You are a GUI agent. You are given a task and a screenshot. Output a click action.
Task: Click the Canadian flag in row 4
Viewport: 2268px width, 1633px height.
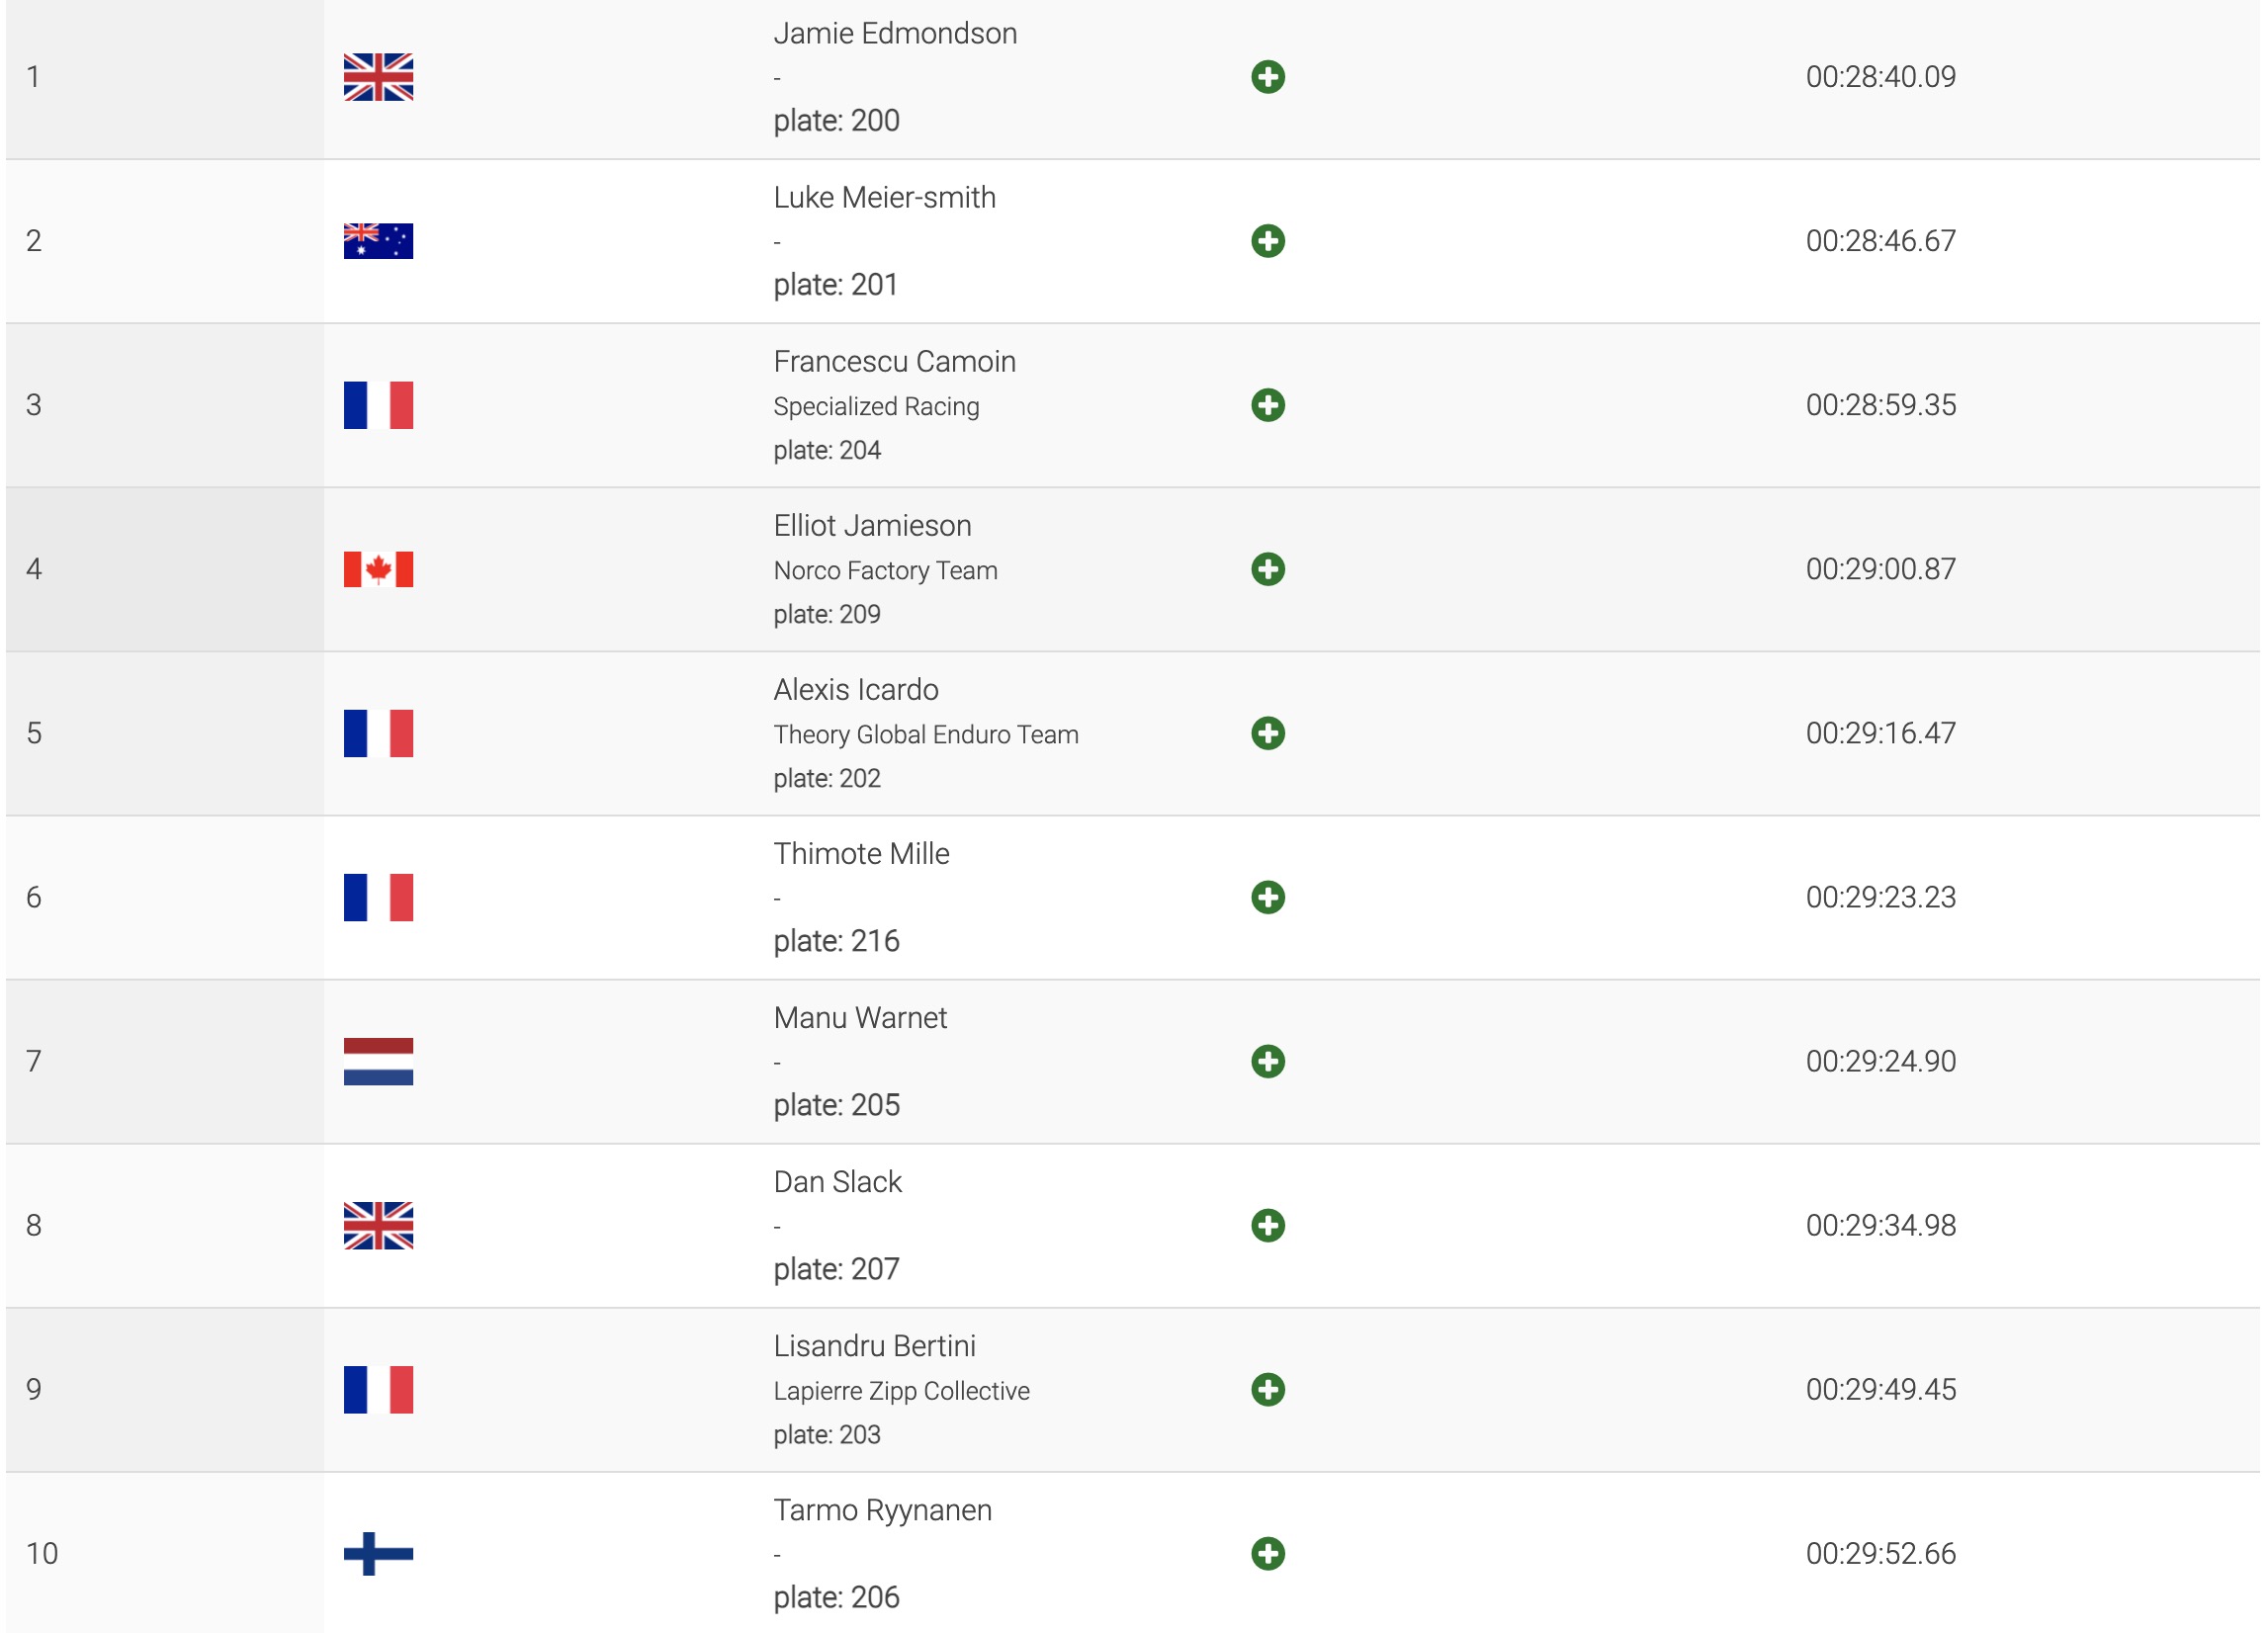[x=378, y=569]
